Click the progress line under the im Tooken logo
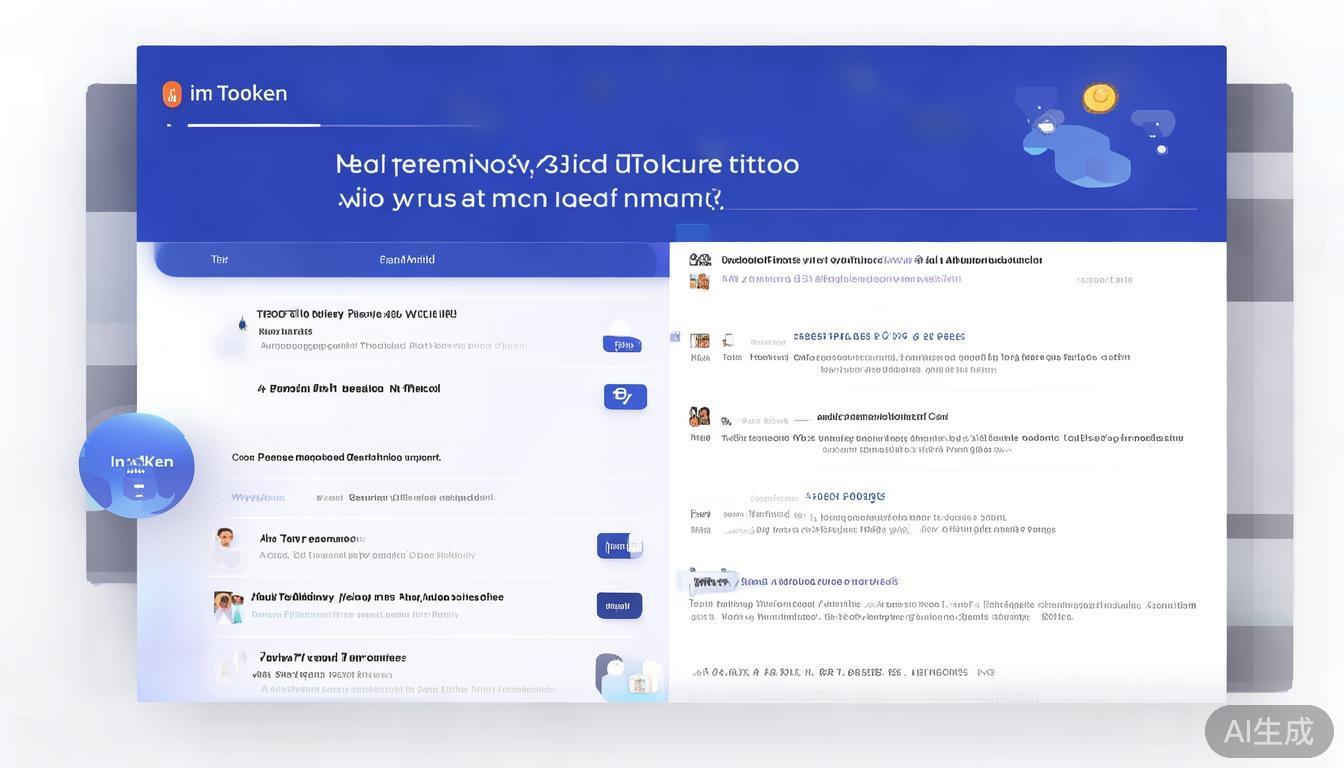 tap(254, 125)
